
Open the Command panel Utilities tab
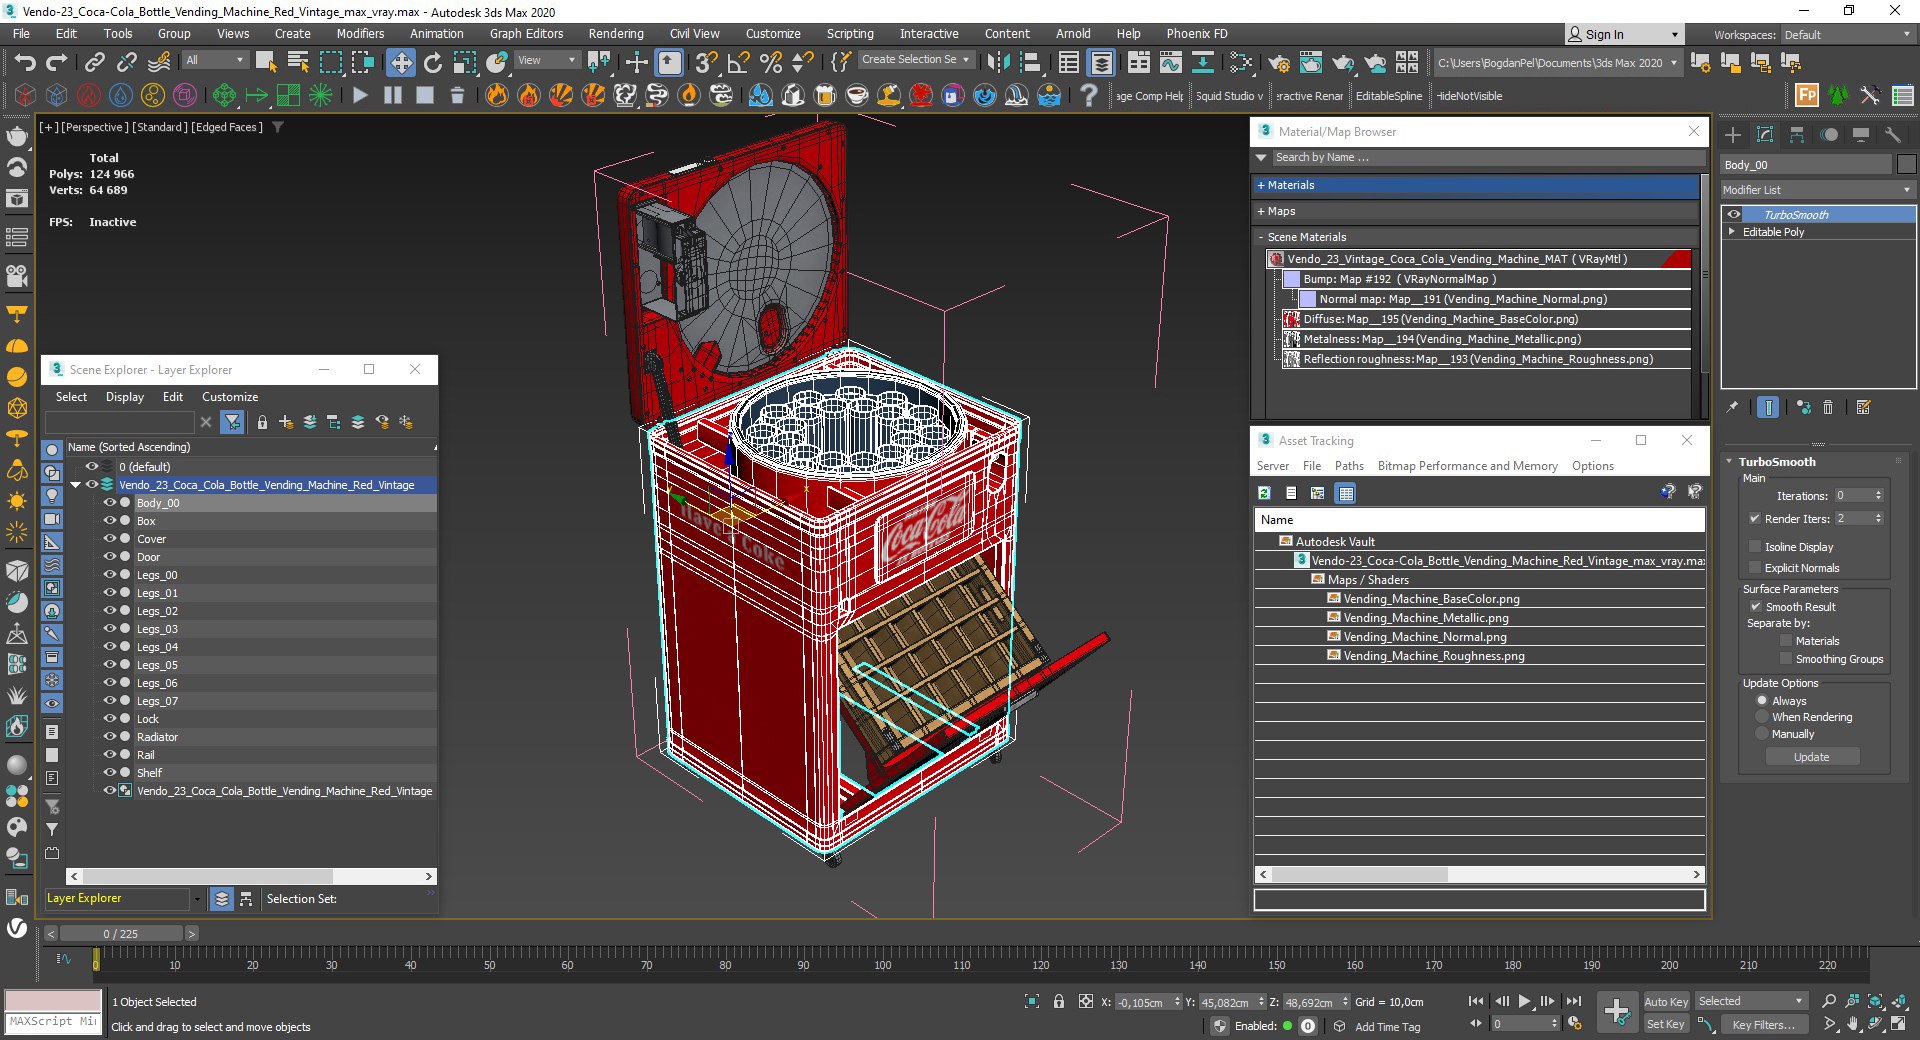click(x=1892, y=135)
